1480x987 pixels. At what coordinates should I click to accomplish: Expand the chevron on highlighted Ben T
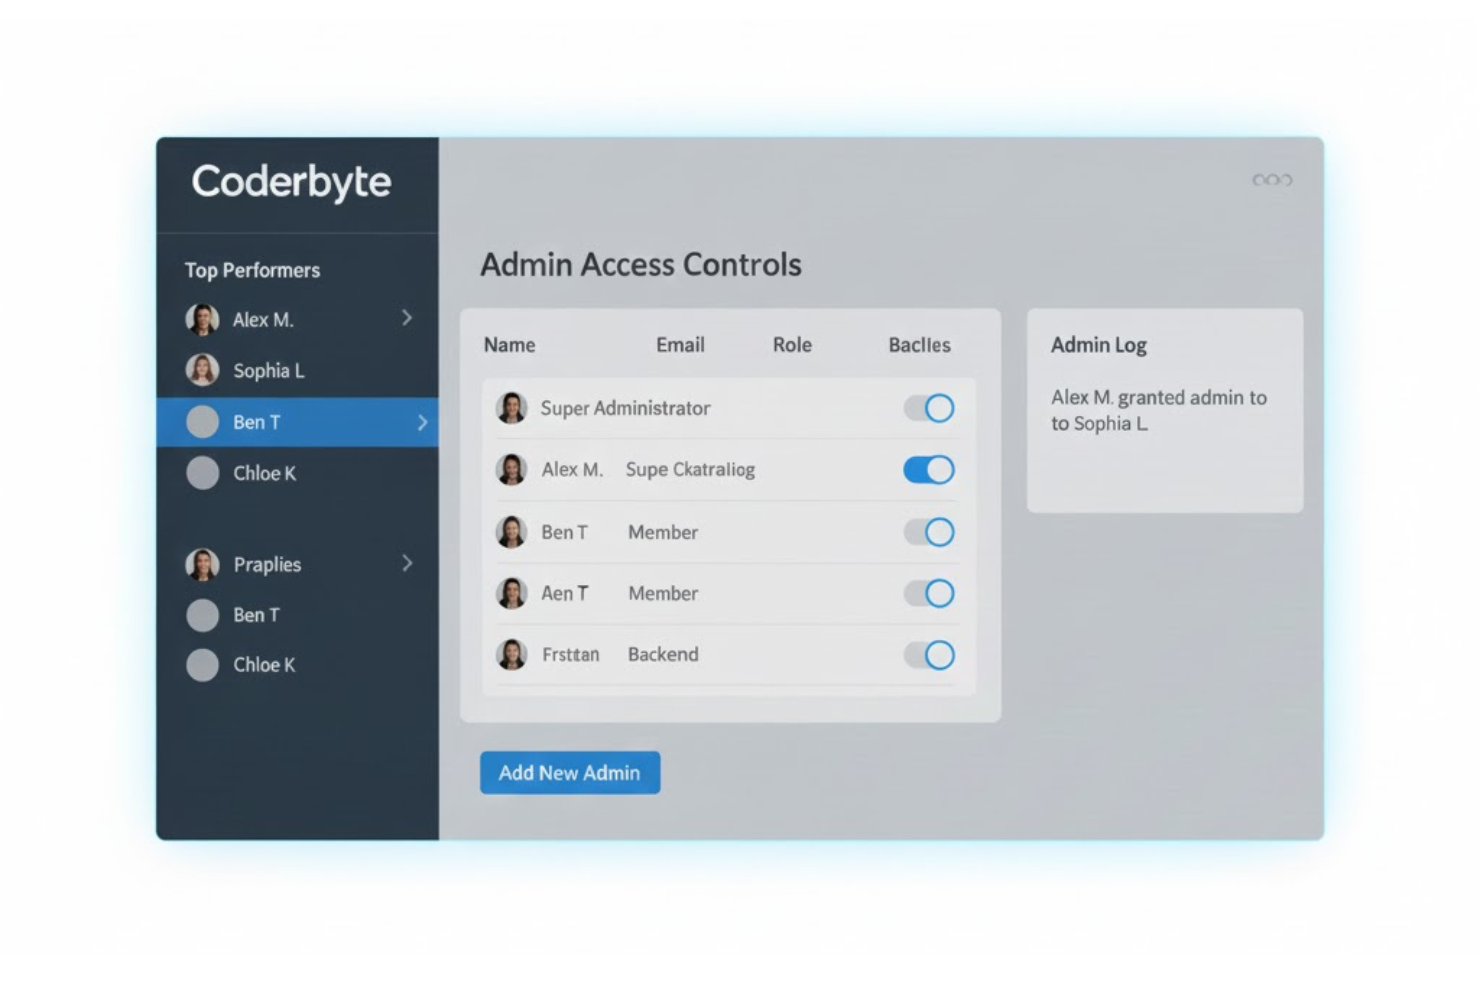(422, 422)
